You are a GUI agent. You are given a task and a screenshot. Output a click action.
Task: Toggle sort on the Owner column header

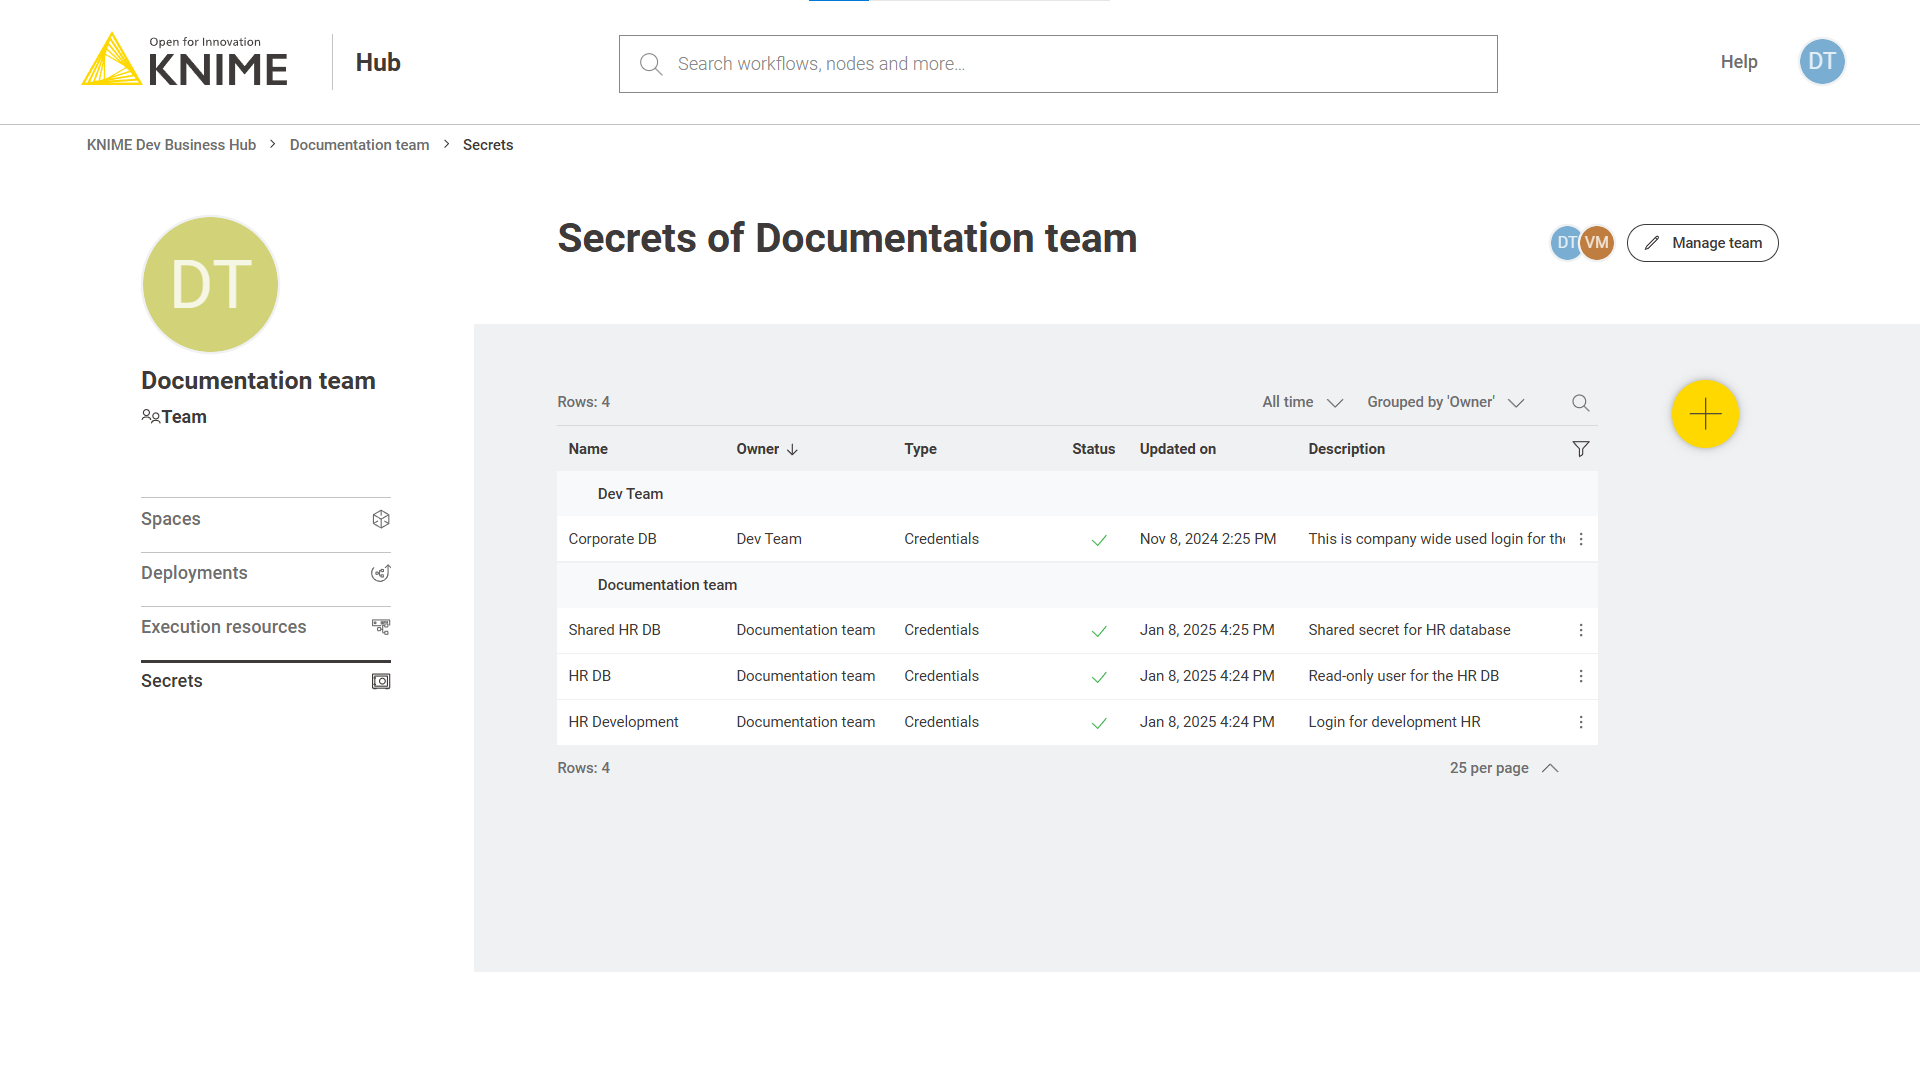(x=766, y=449)
